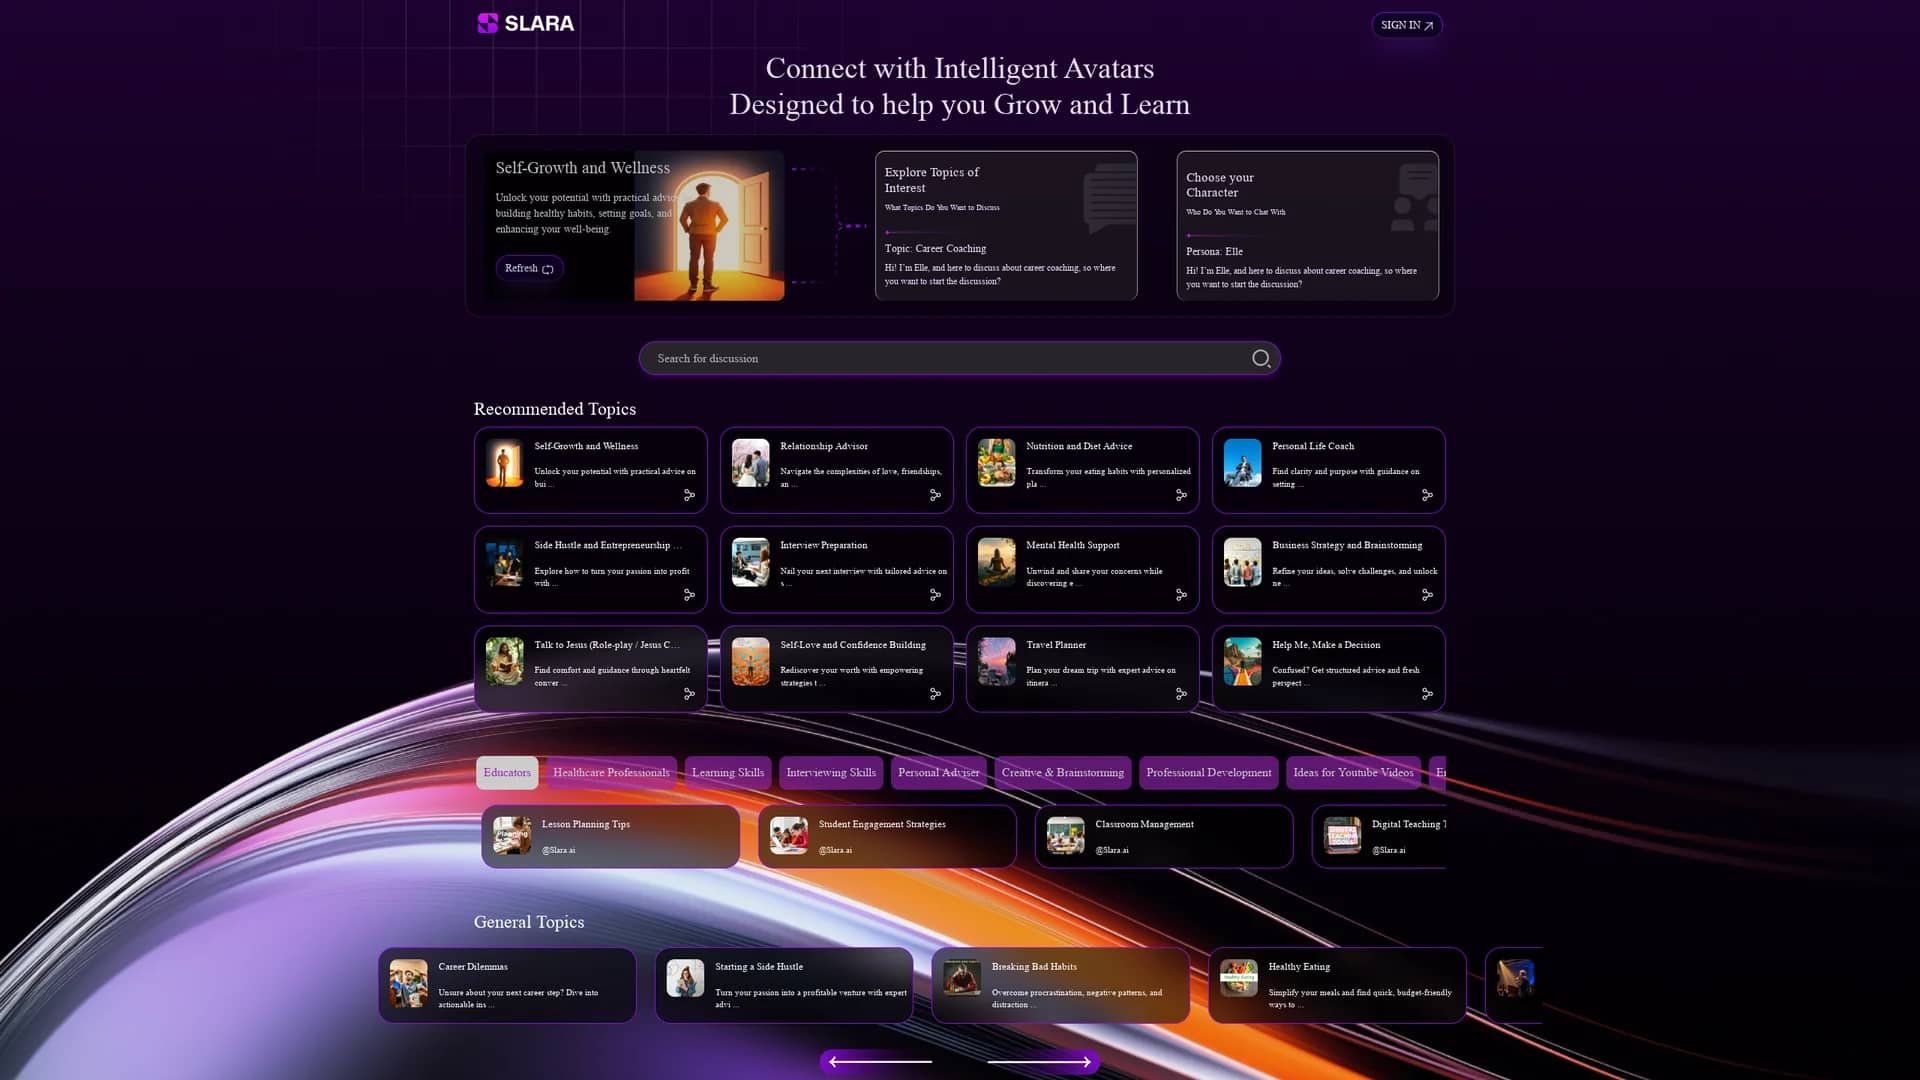Click the SLARA logo
Viewport: 1920px width, 1080px height.
[x=526, y=23]
